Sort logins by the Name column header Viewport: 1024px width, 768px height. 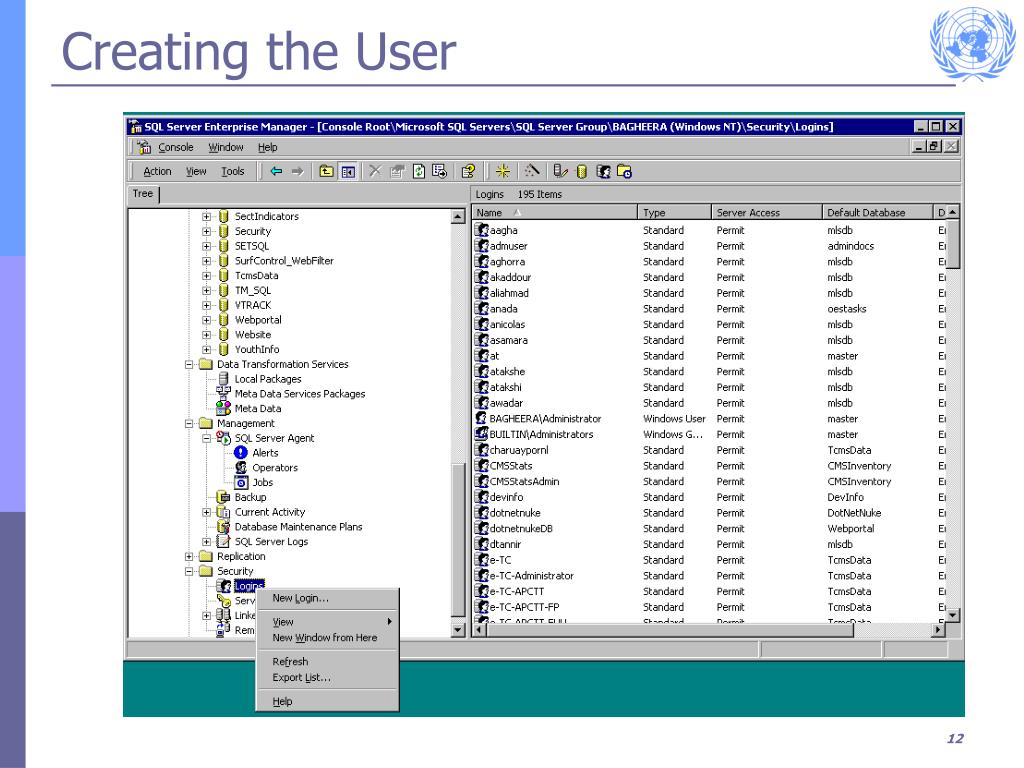coord(554,212)
